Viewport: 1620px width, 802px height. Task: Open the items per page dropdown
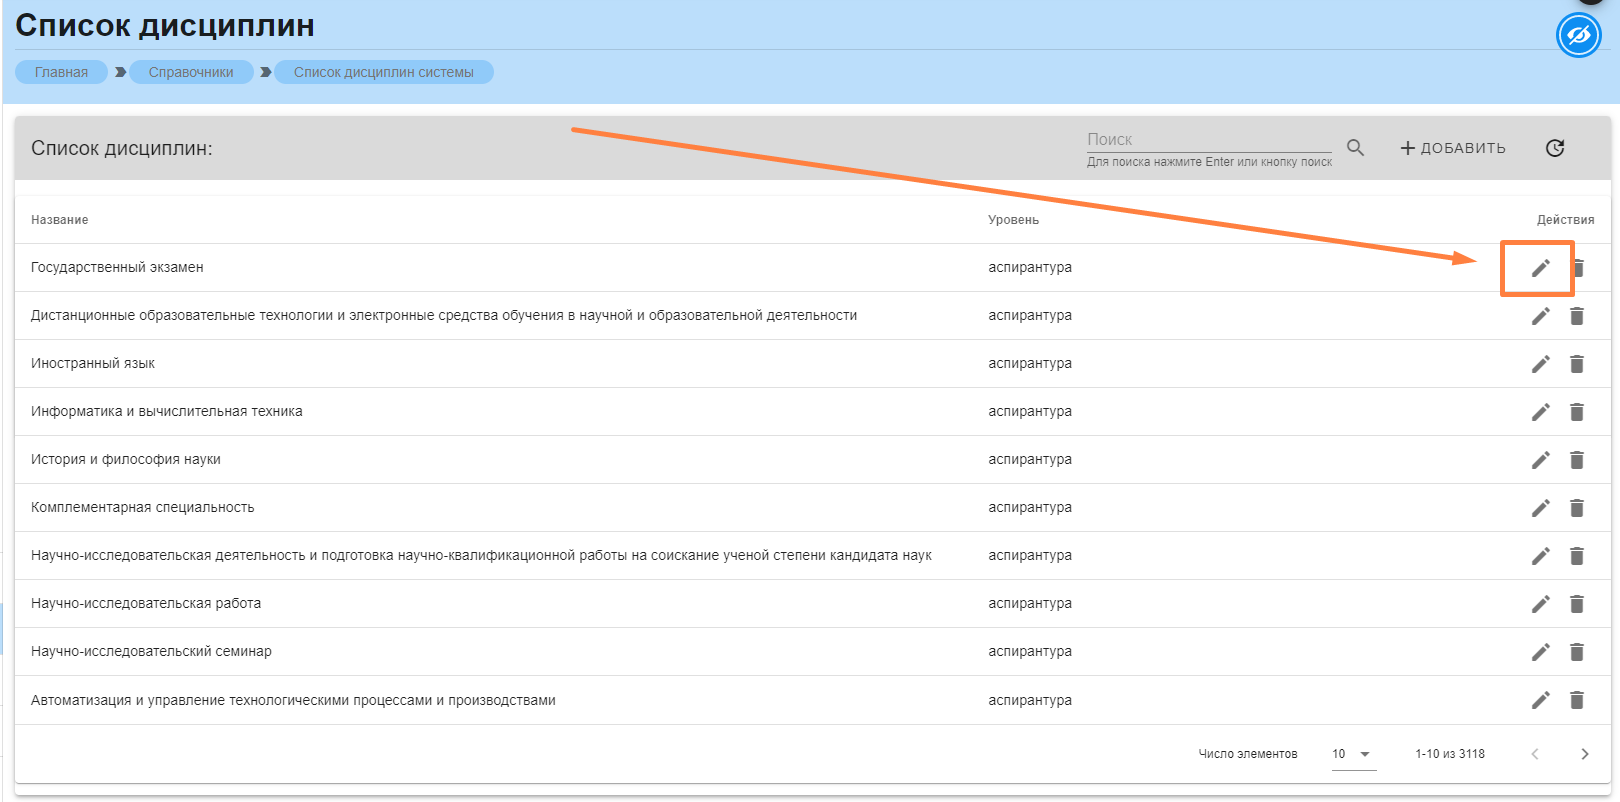[1353, 754]
